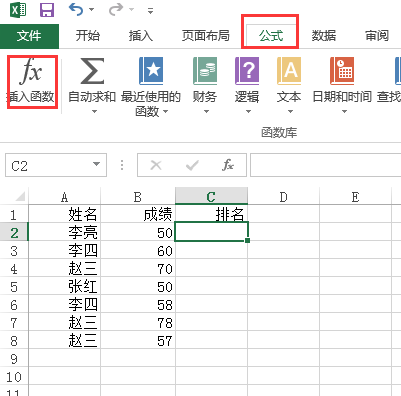Select column B header

(x=138, y=197)
